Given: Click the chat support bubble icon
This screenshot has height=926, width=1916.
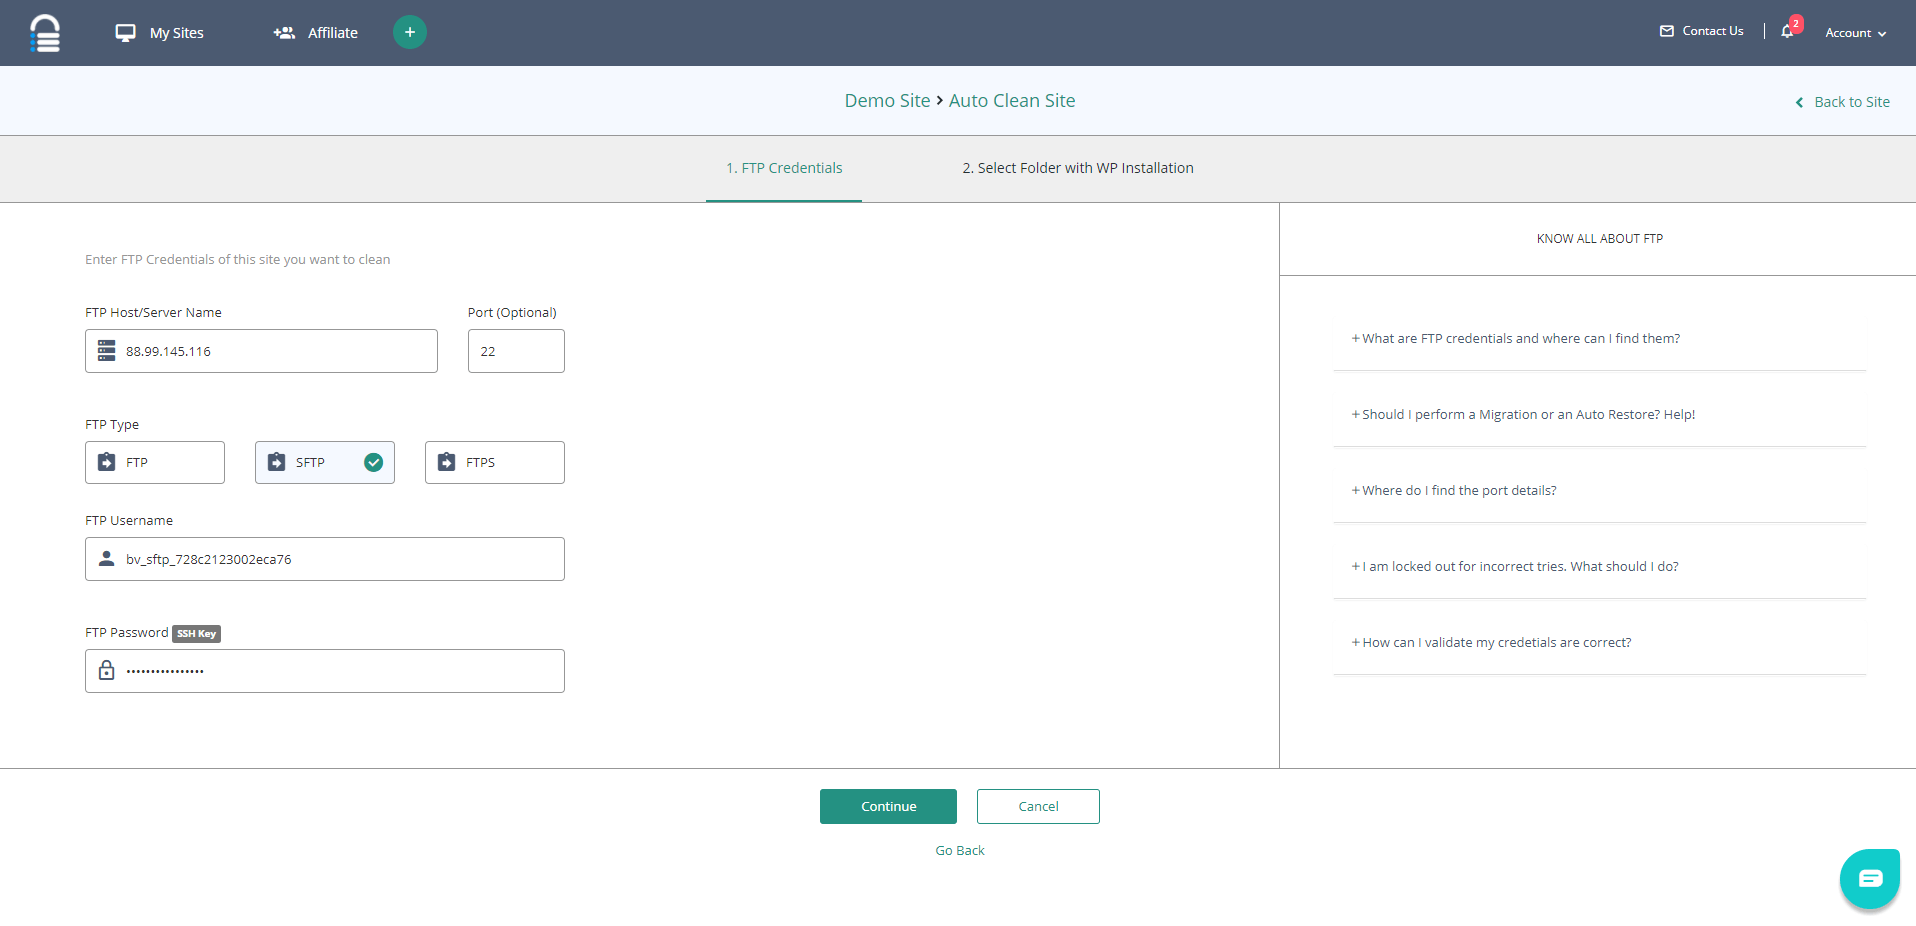Looking at the screenshot, I should (1869, 879).
